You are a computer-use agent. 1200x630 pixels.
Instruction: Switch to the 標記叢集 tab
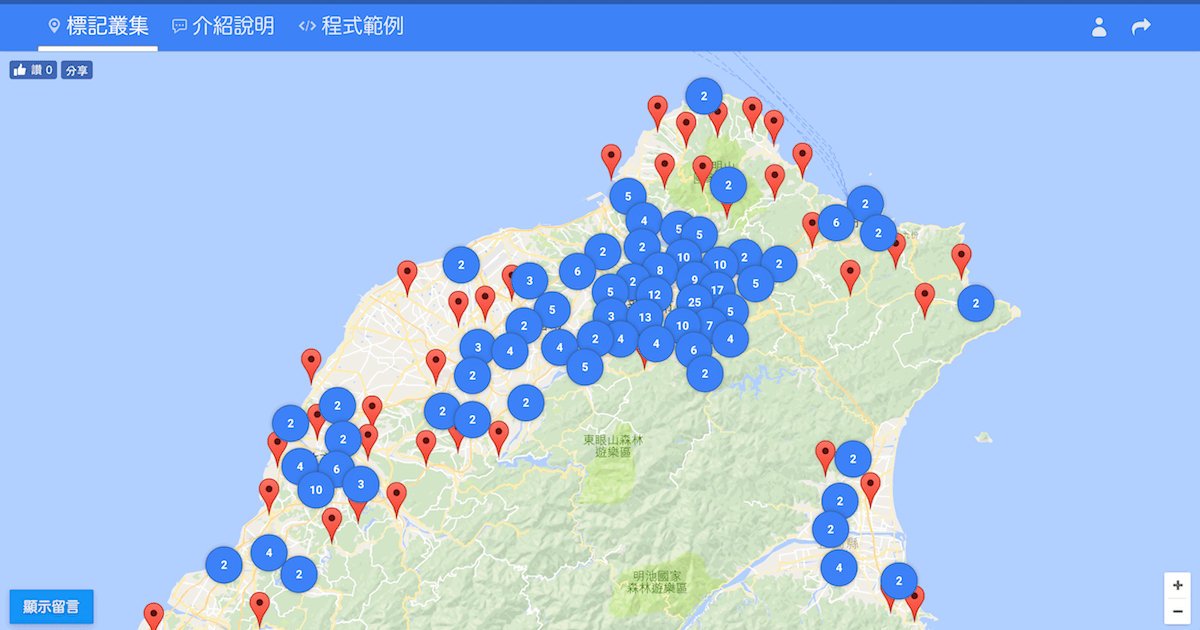[98, 26]
